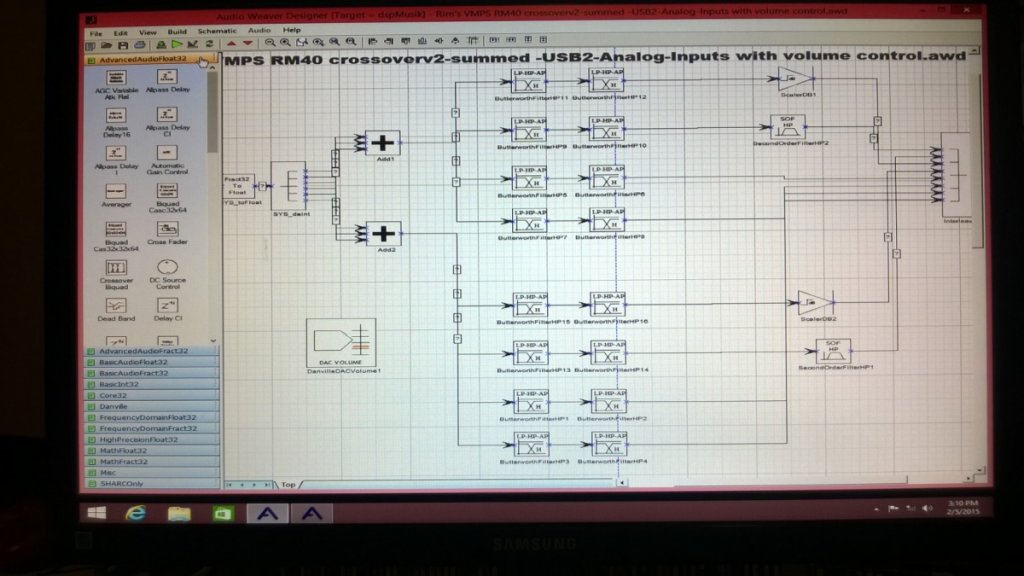Launch Internet Explorer from taskbar
Screen dimensions: 1024x576
click(x=136, y=513)
